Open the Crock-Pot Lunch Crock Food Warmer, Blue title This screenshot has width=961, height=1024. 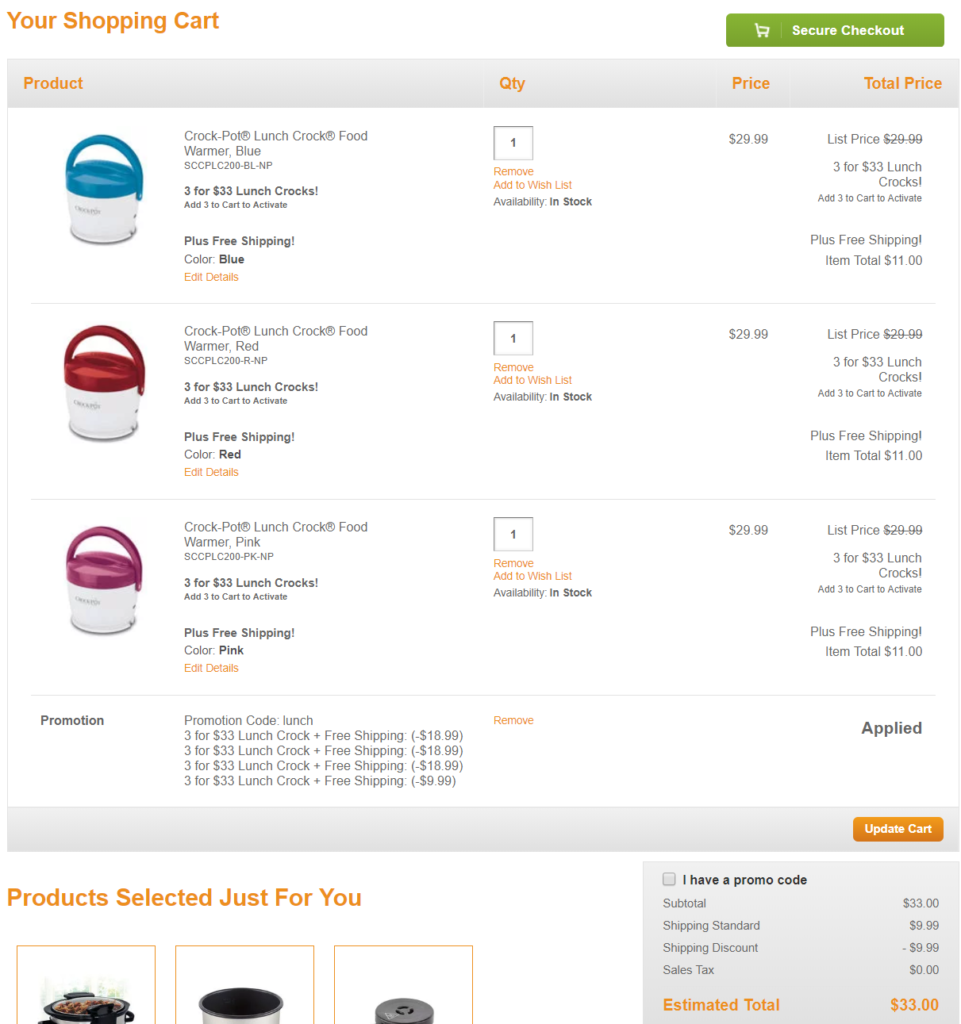tap(275, 143)
